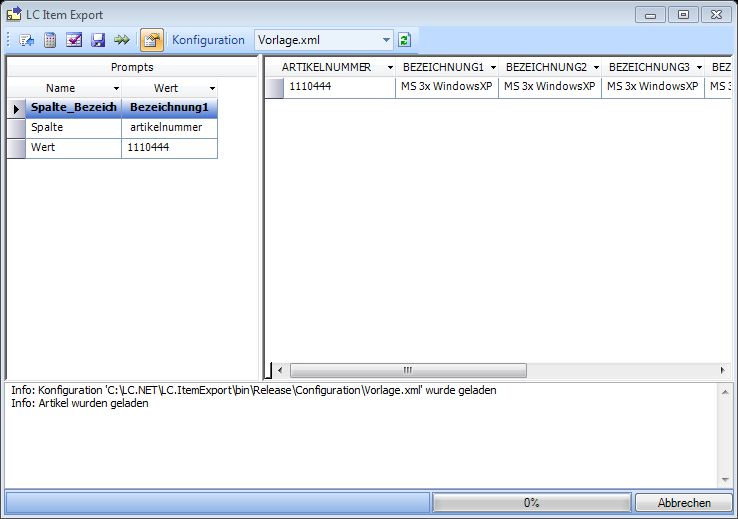
Task: Click the load articles toolbar icon
Action: coord(27,40)
